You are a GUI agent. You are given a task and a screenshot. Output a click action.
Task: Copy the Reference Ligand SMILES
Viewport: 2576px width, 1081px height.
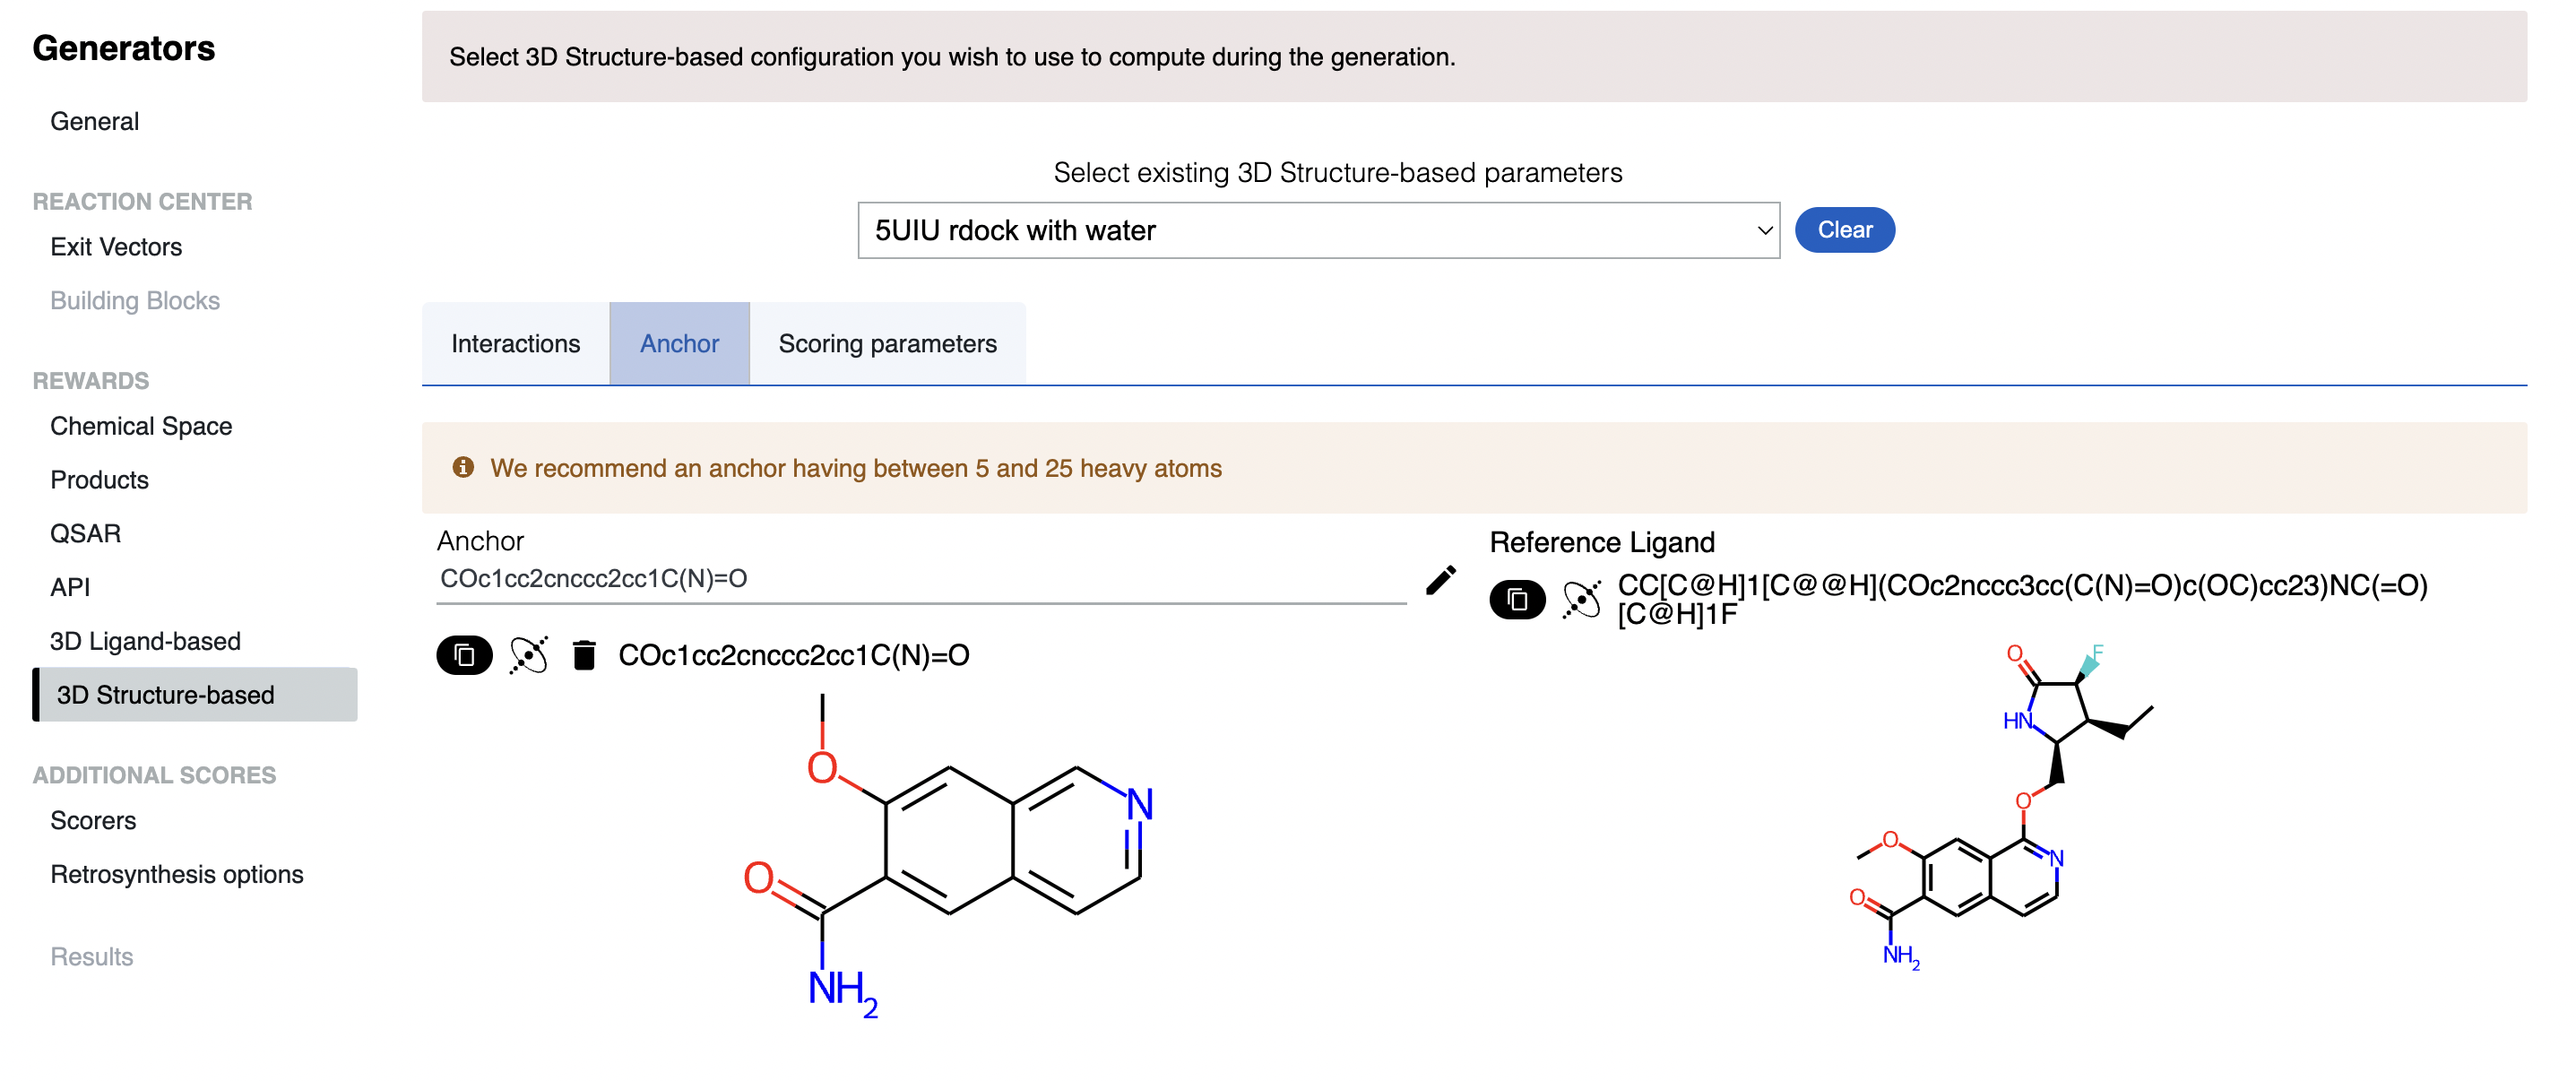[1517, 599]
